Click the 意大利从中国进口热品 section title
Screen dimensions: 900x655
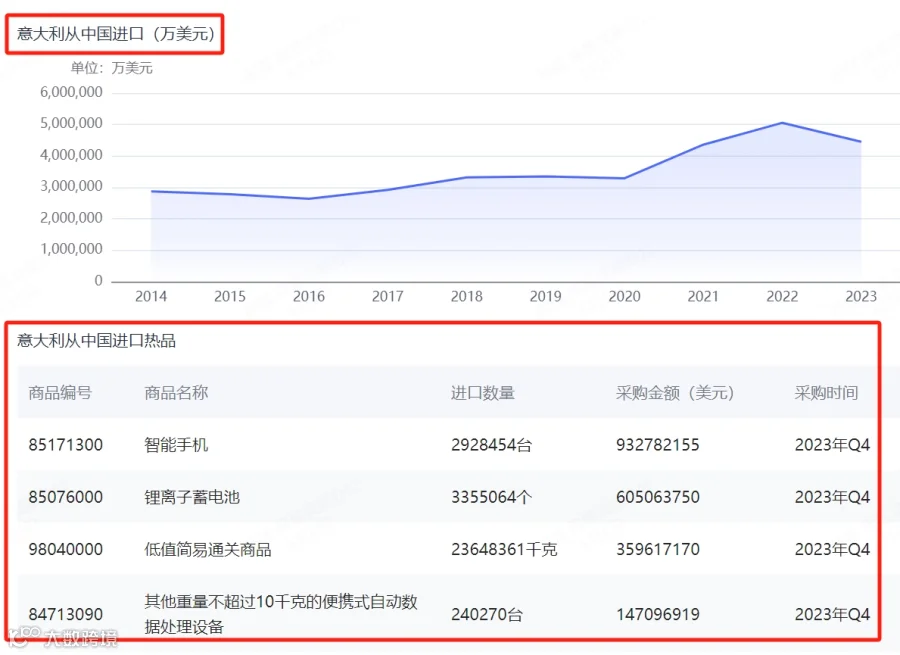[x=96, y=340]
